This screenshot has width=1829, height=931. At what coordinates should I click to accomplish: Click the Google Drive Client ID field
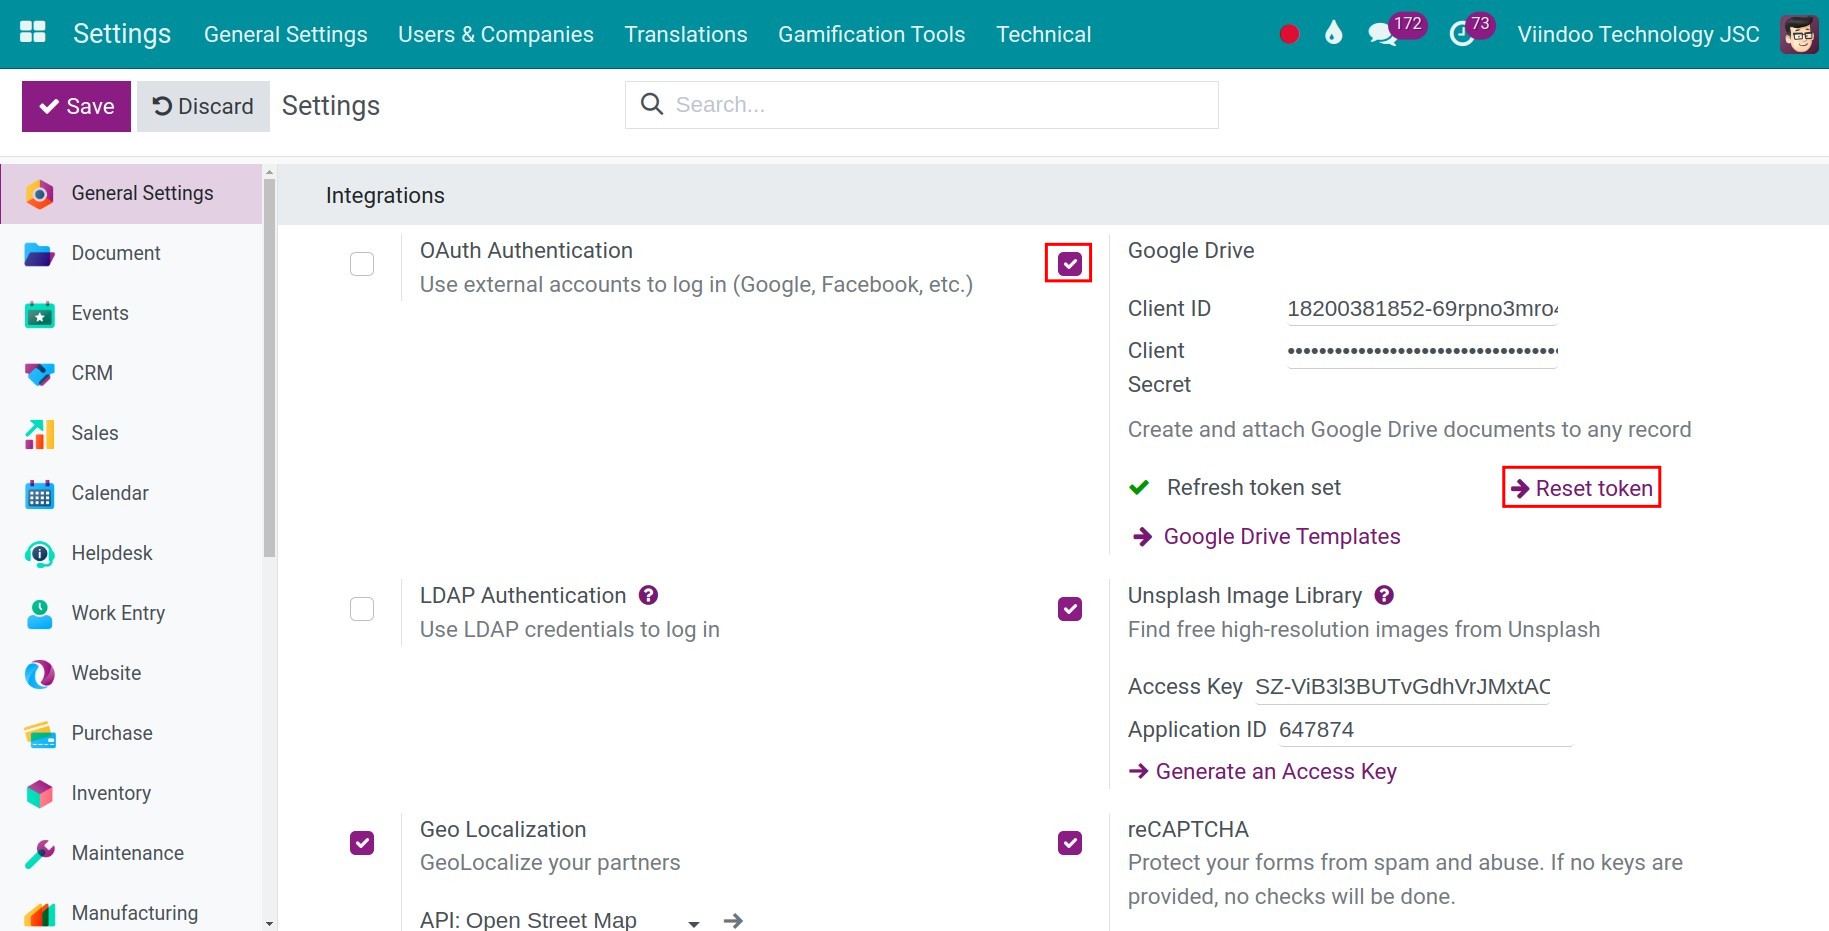coord(1422,309)
